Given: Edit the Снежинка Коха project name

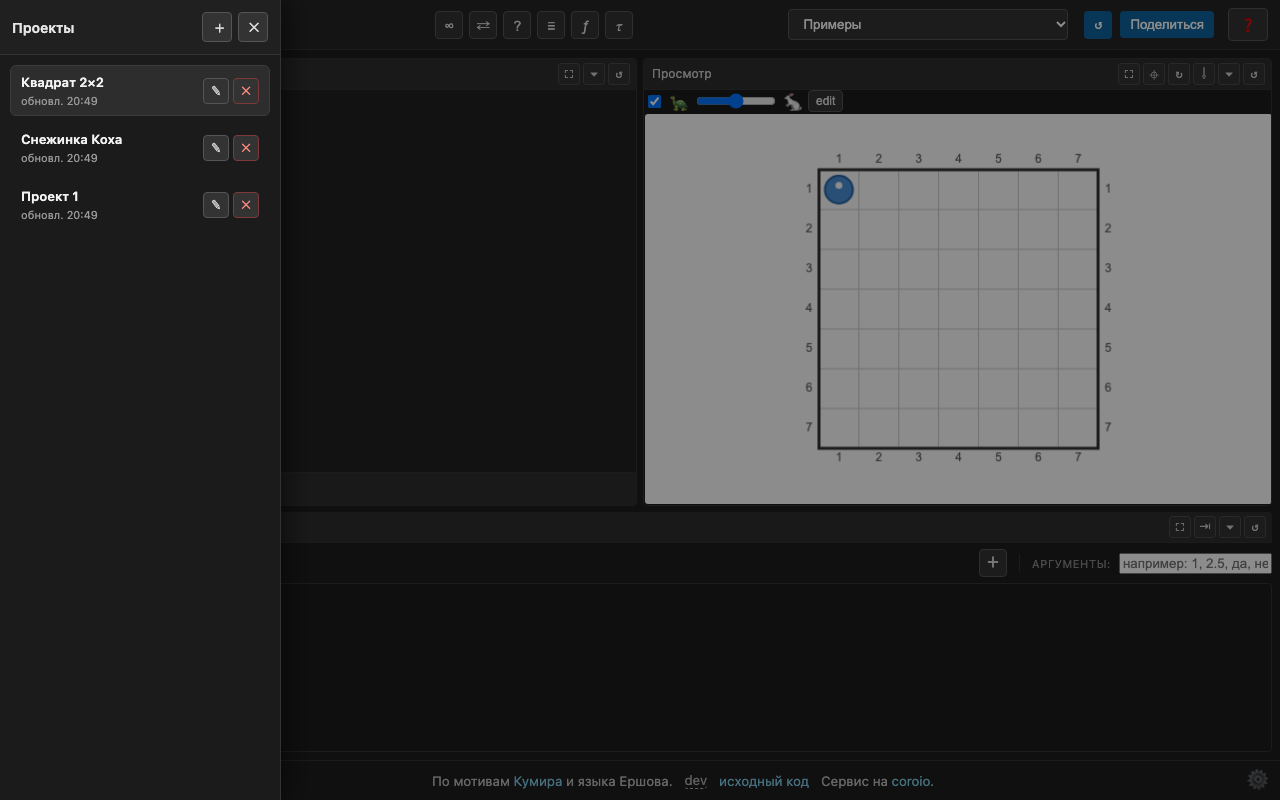Looking at the screenshot, I should point(215,148).
